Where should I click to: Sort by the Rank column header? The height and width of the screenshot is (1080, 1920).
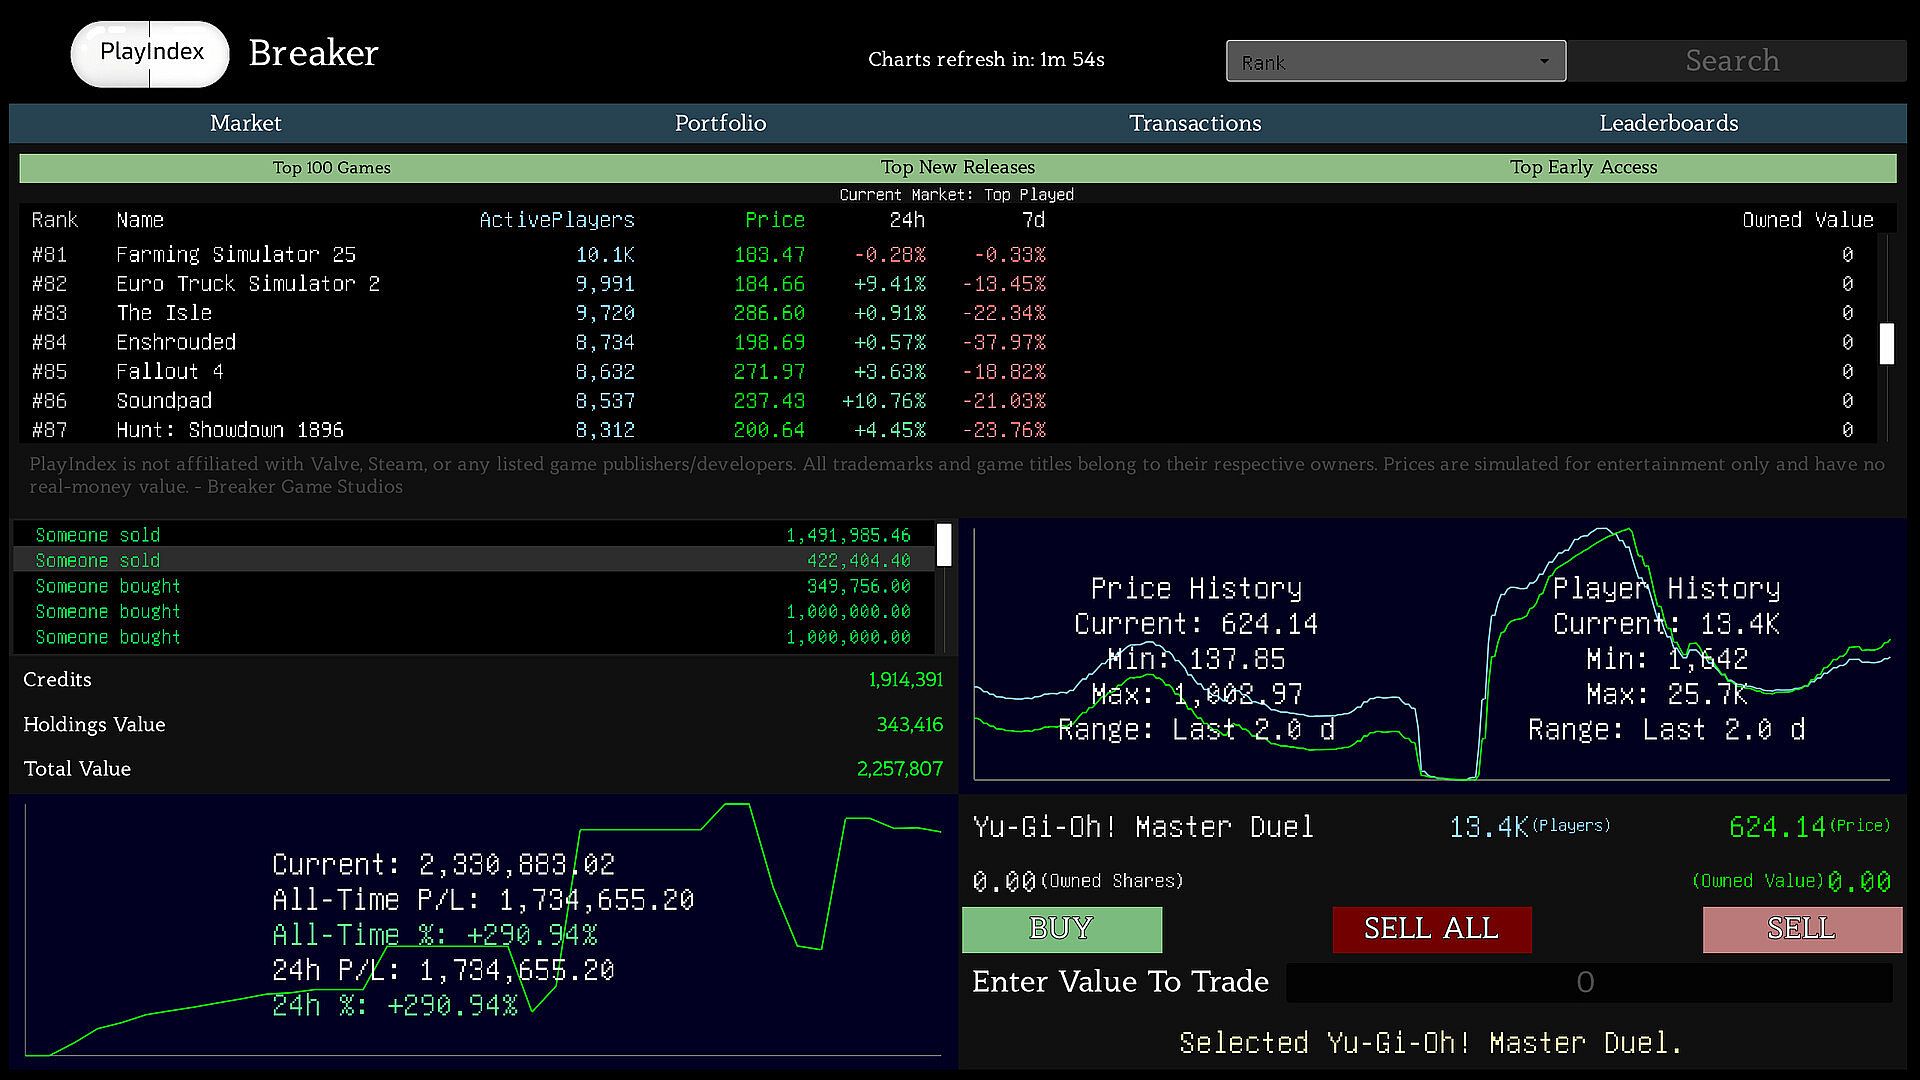pos(54,220)
